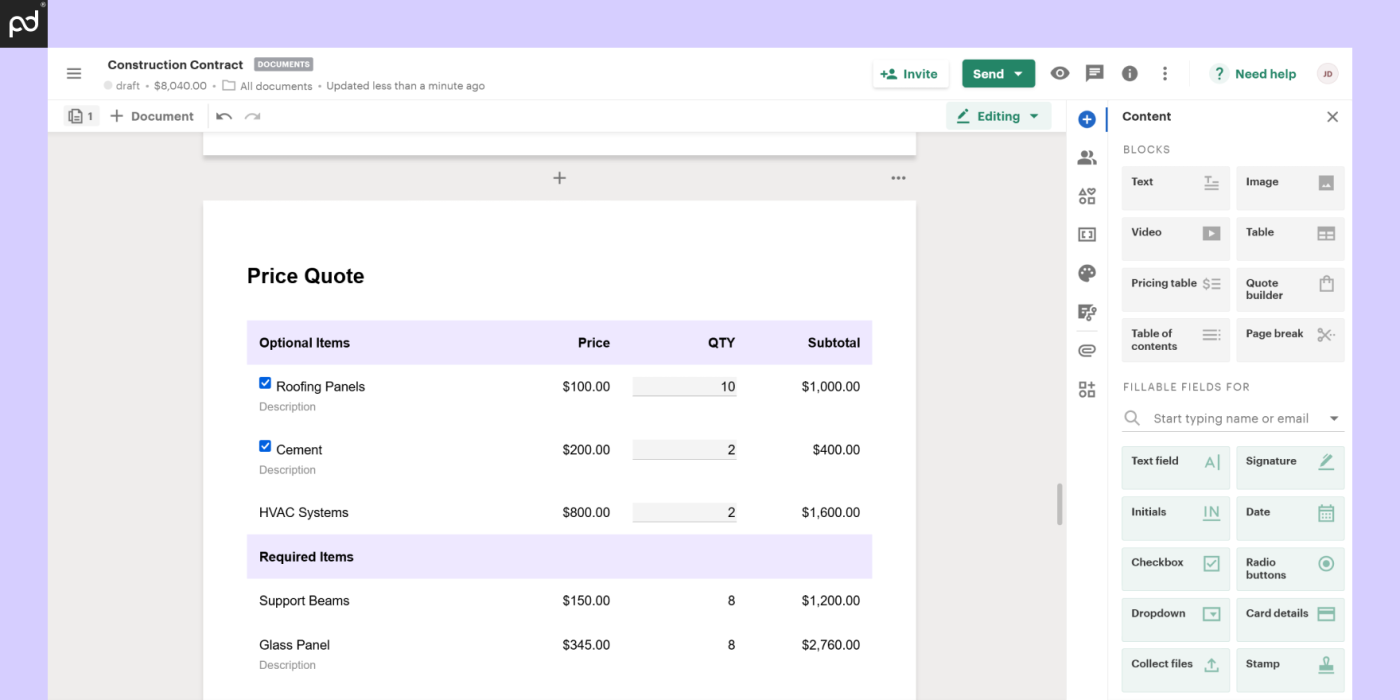Uncheck the Roofing Panels optional item

pyautogui.click(x=265, y=383)
